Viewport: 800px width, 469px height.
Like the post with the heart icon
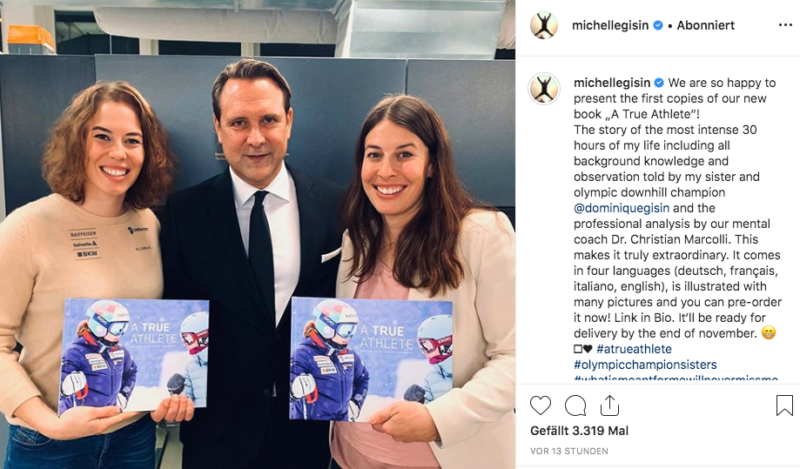click(x=540, y=406)
